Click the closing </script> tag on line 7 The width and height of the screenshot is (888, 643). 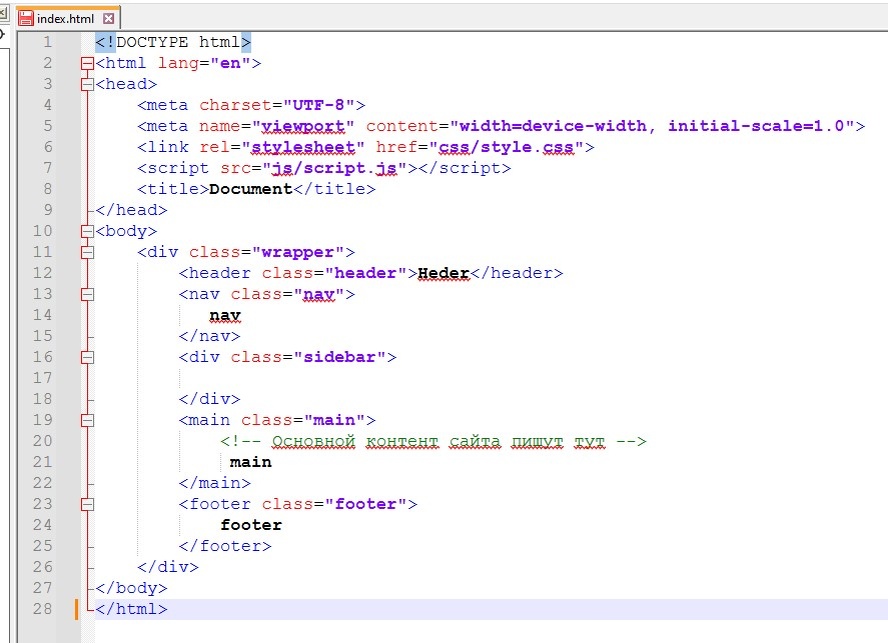tap(464, 168)
